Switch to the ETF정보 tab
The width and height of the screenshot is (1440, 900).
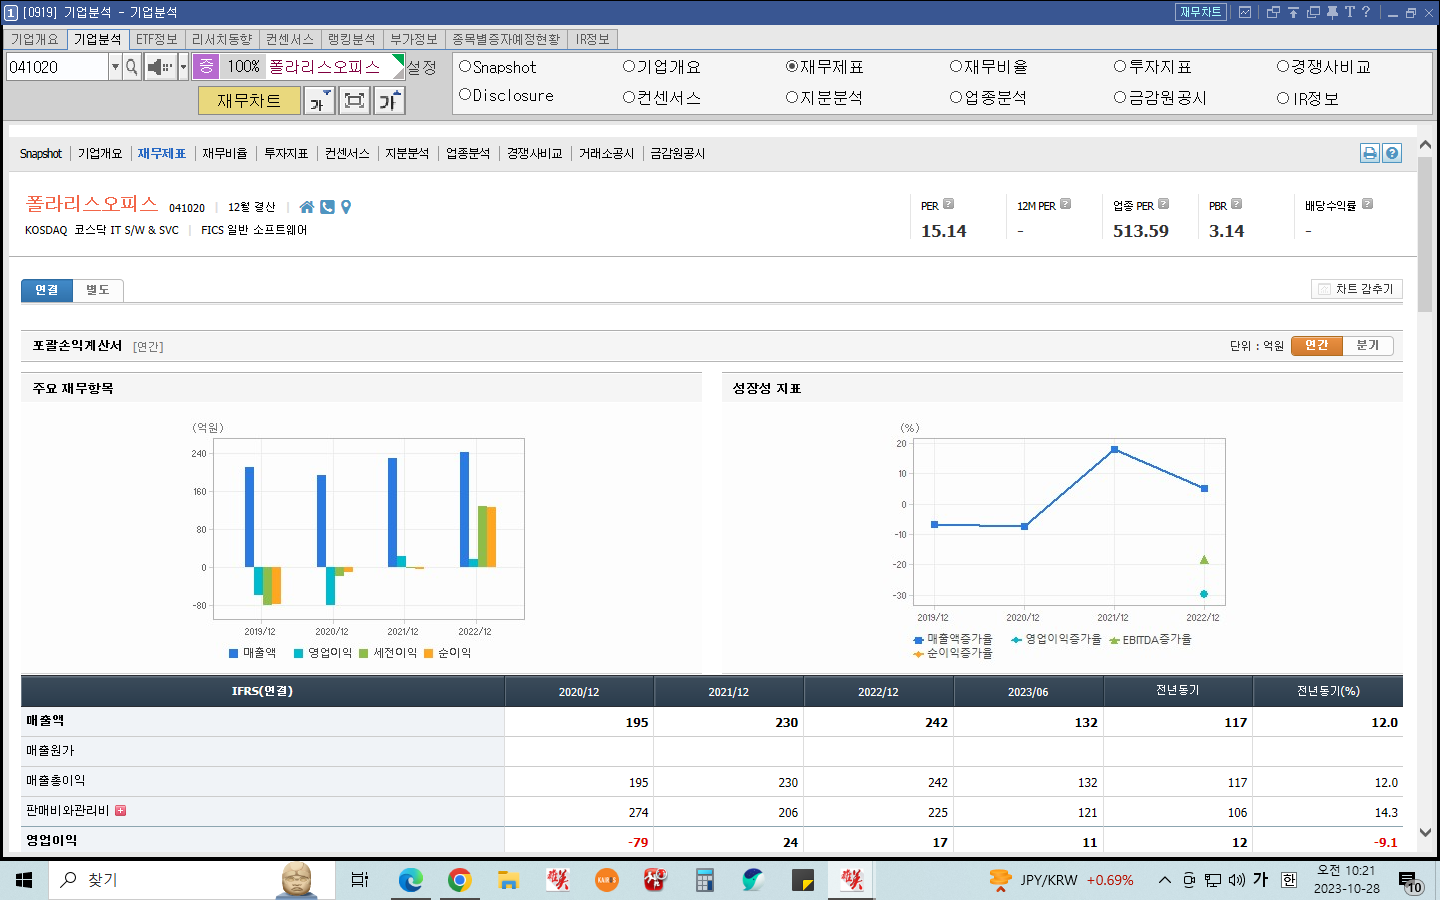click(x=157, y=39)
